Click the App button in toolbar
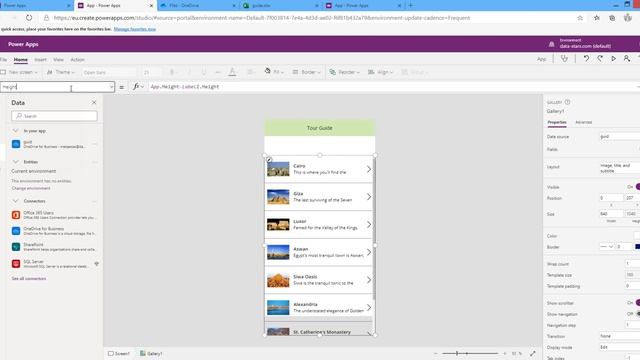The width and height of the screenshot is (640, 360). click(541, 59)
